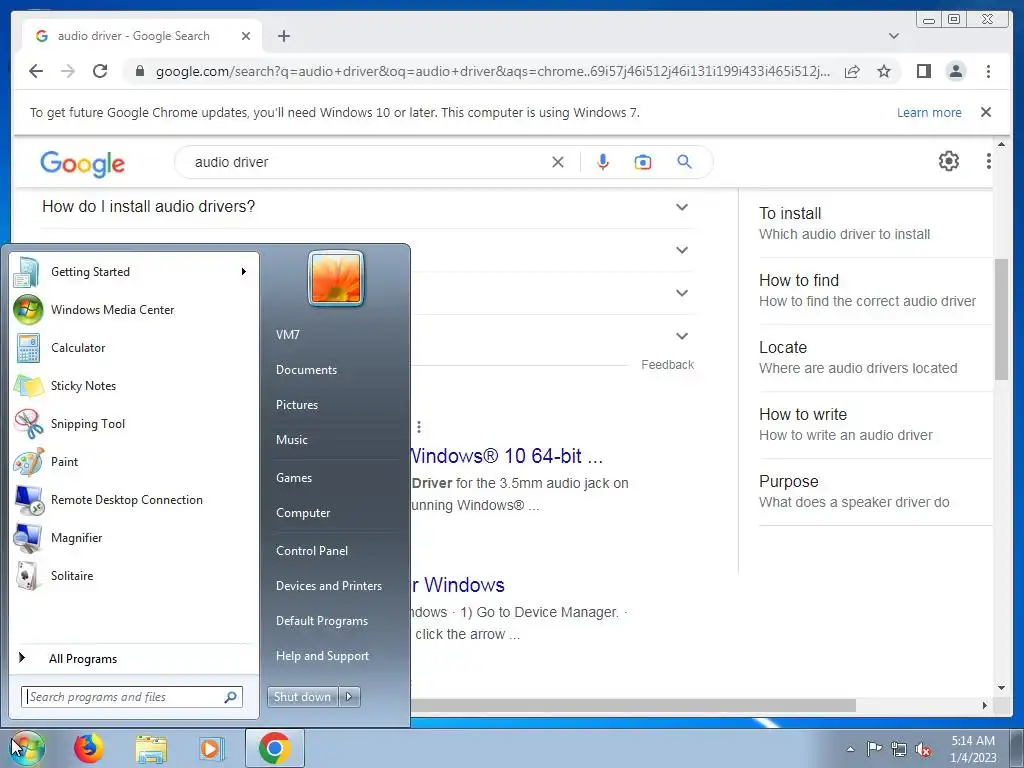Open Google quick settings gear
Screen dimensions: 1024x768
point(948,161)
